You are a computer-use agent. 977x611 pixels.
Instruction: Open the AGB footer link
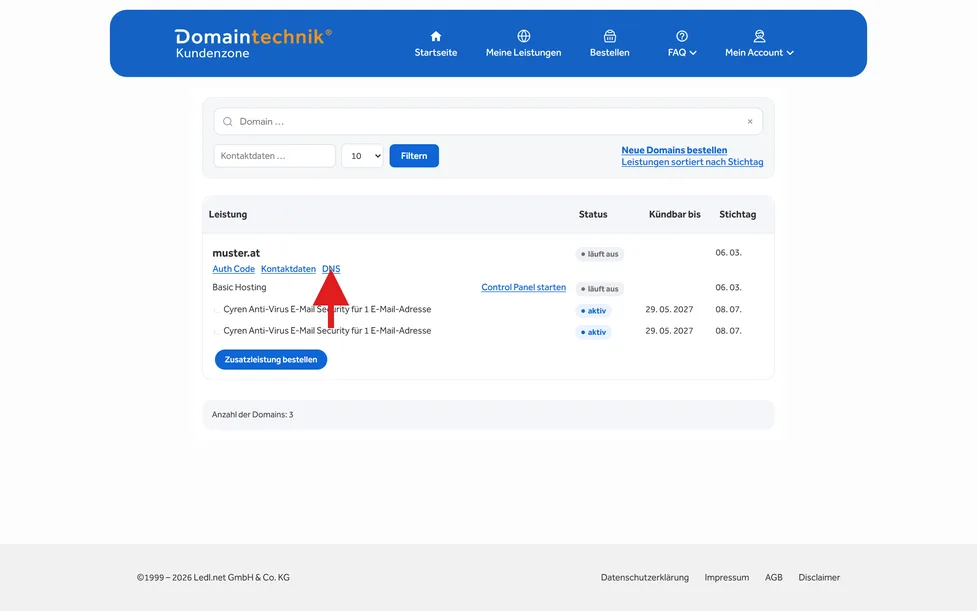[x=774, y=577]
